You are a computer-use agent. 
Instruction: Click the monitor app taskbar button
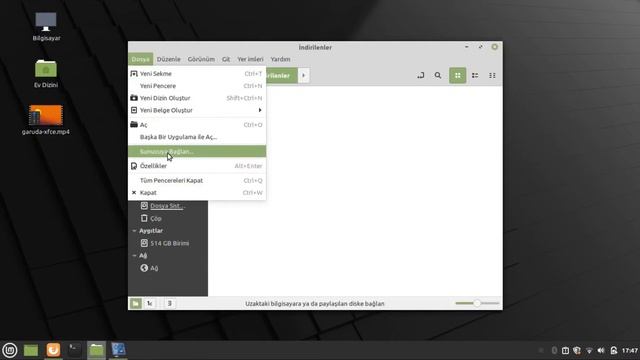tap(118, 350)
